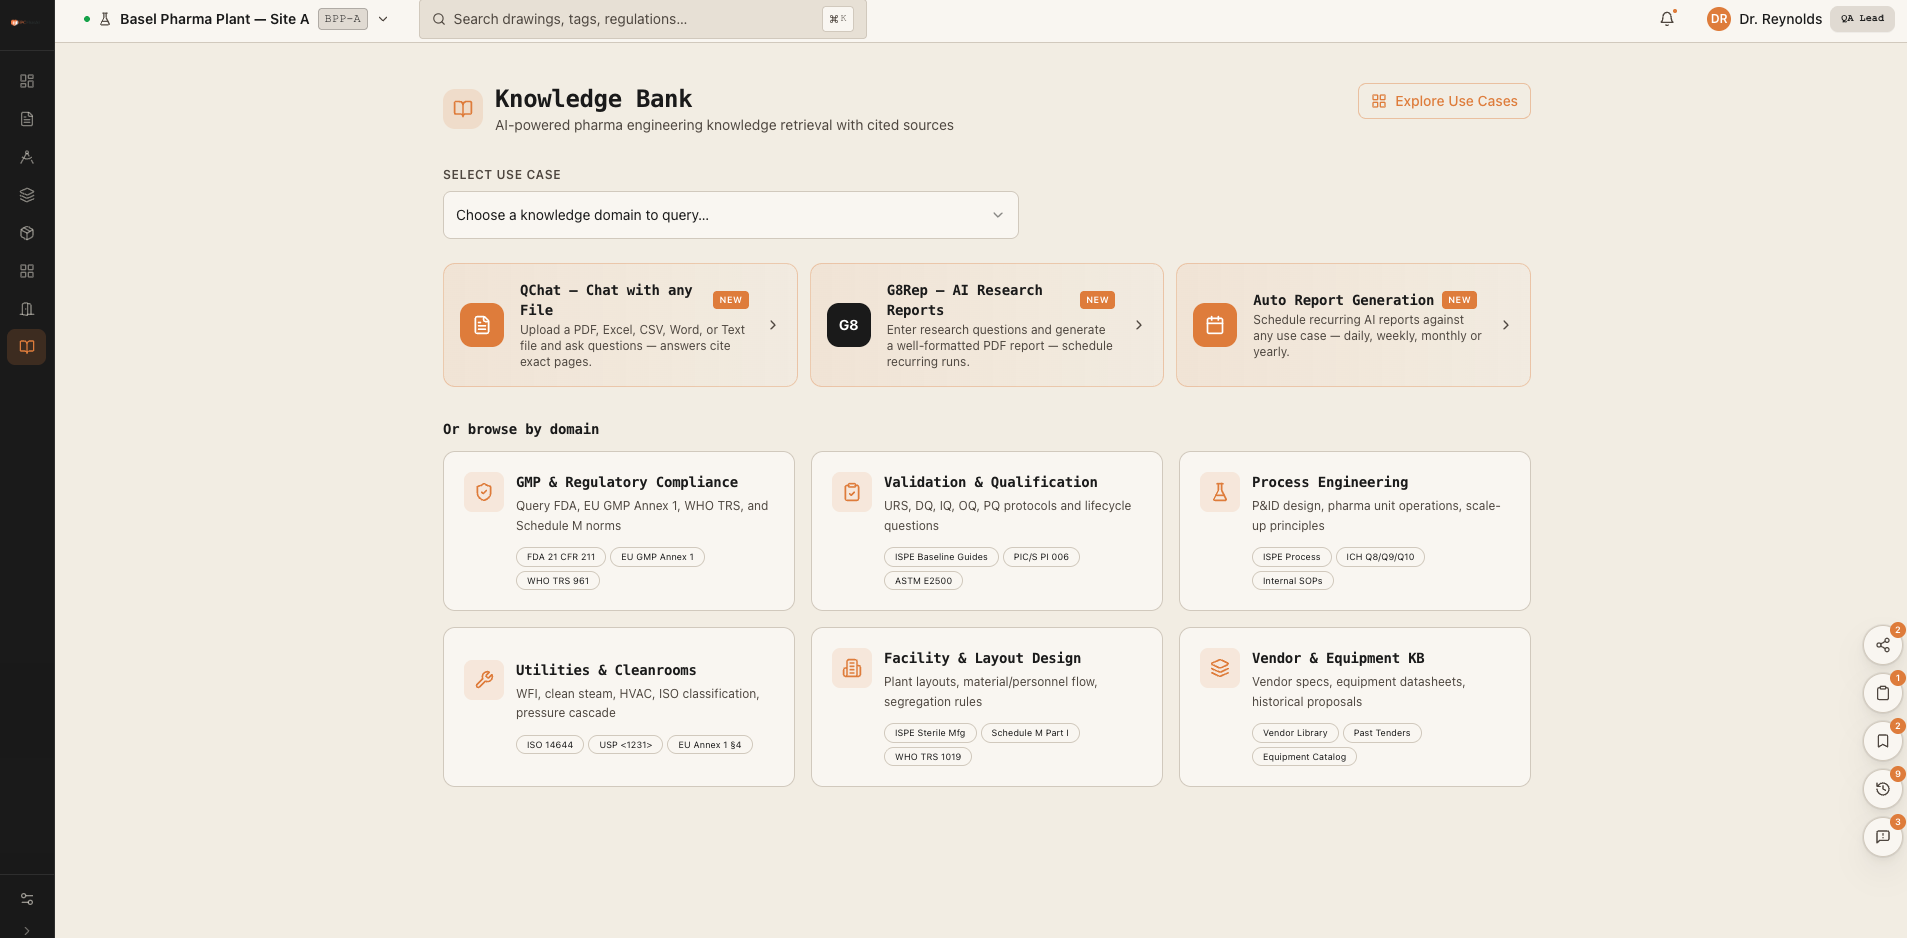Open the Facility & Layout Design domain card
Viewport: 1907px width, 938px height.
click(987, 707)
